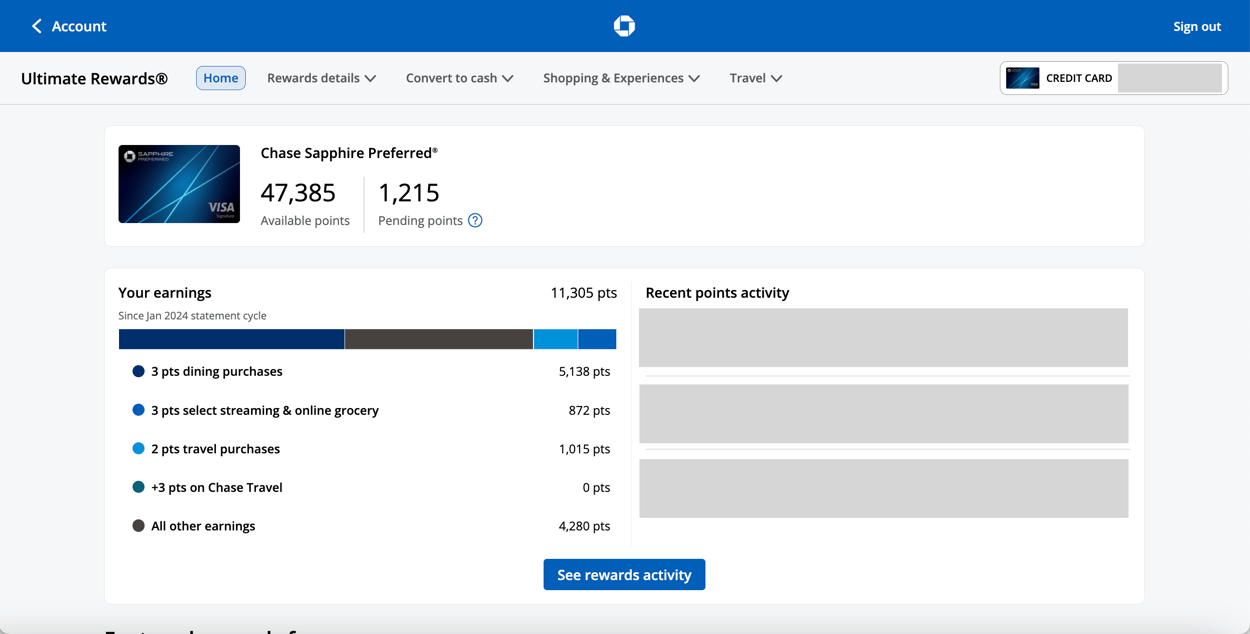Click the Ultimate Rewards title

click(94, 79)
